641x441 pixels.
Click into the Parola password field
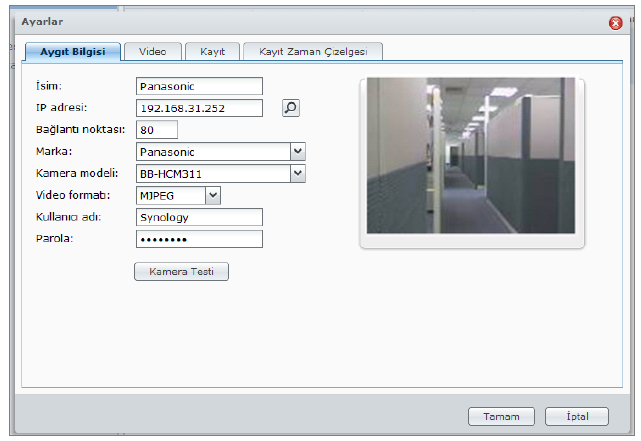pyautogui.click(x=198, y=239)
